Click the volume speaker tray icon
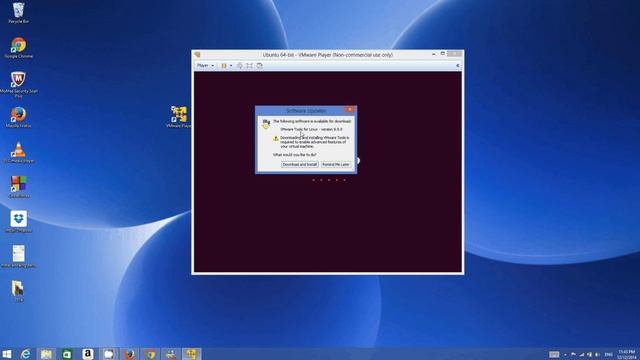Screen dimensions: 640x360 click(x=598, y=354)
